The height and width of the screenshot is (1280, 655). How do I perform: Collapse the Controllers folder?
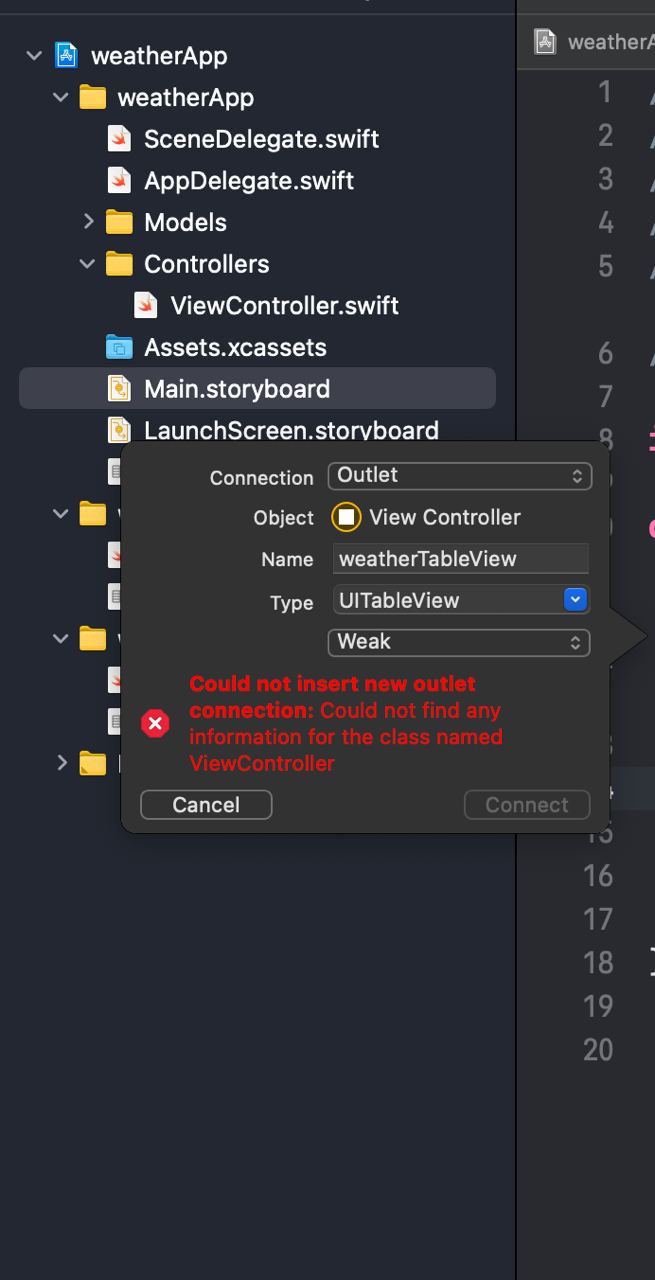88,264
